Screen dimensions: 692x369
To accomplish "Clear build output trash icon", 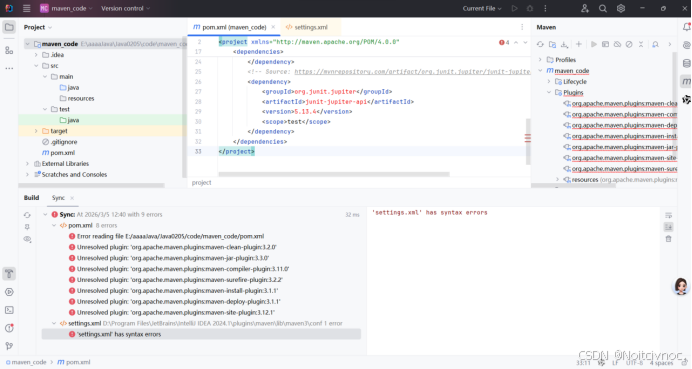I will (669, 239).
